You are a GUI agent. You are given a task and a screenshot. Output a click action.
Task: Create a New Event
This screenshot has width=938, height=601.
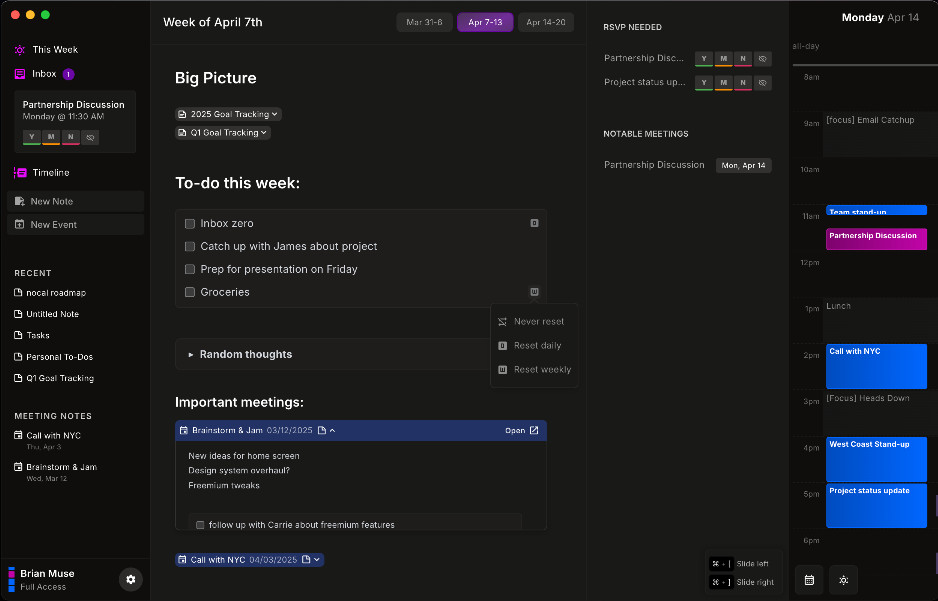click(x=75, y=225)
